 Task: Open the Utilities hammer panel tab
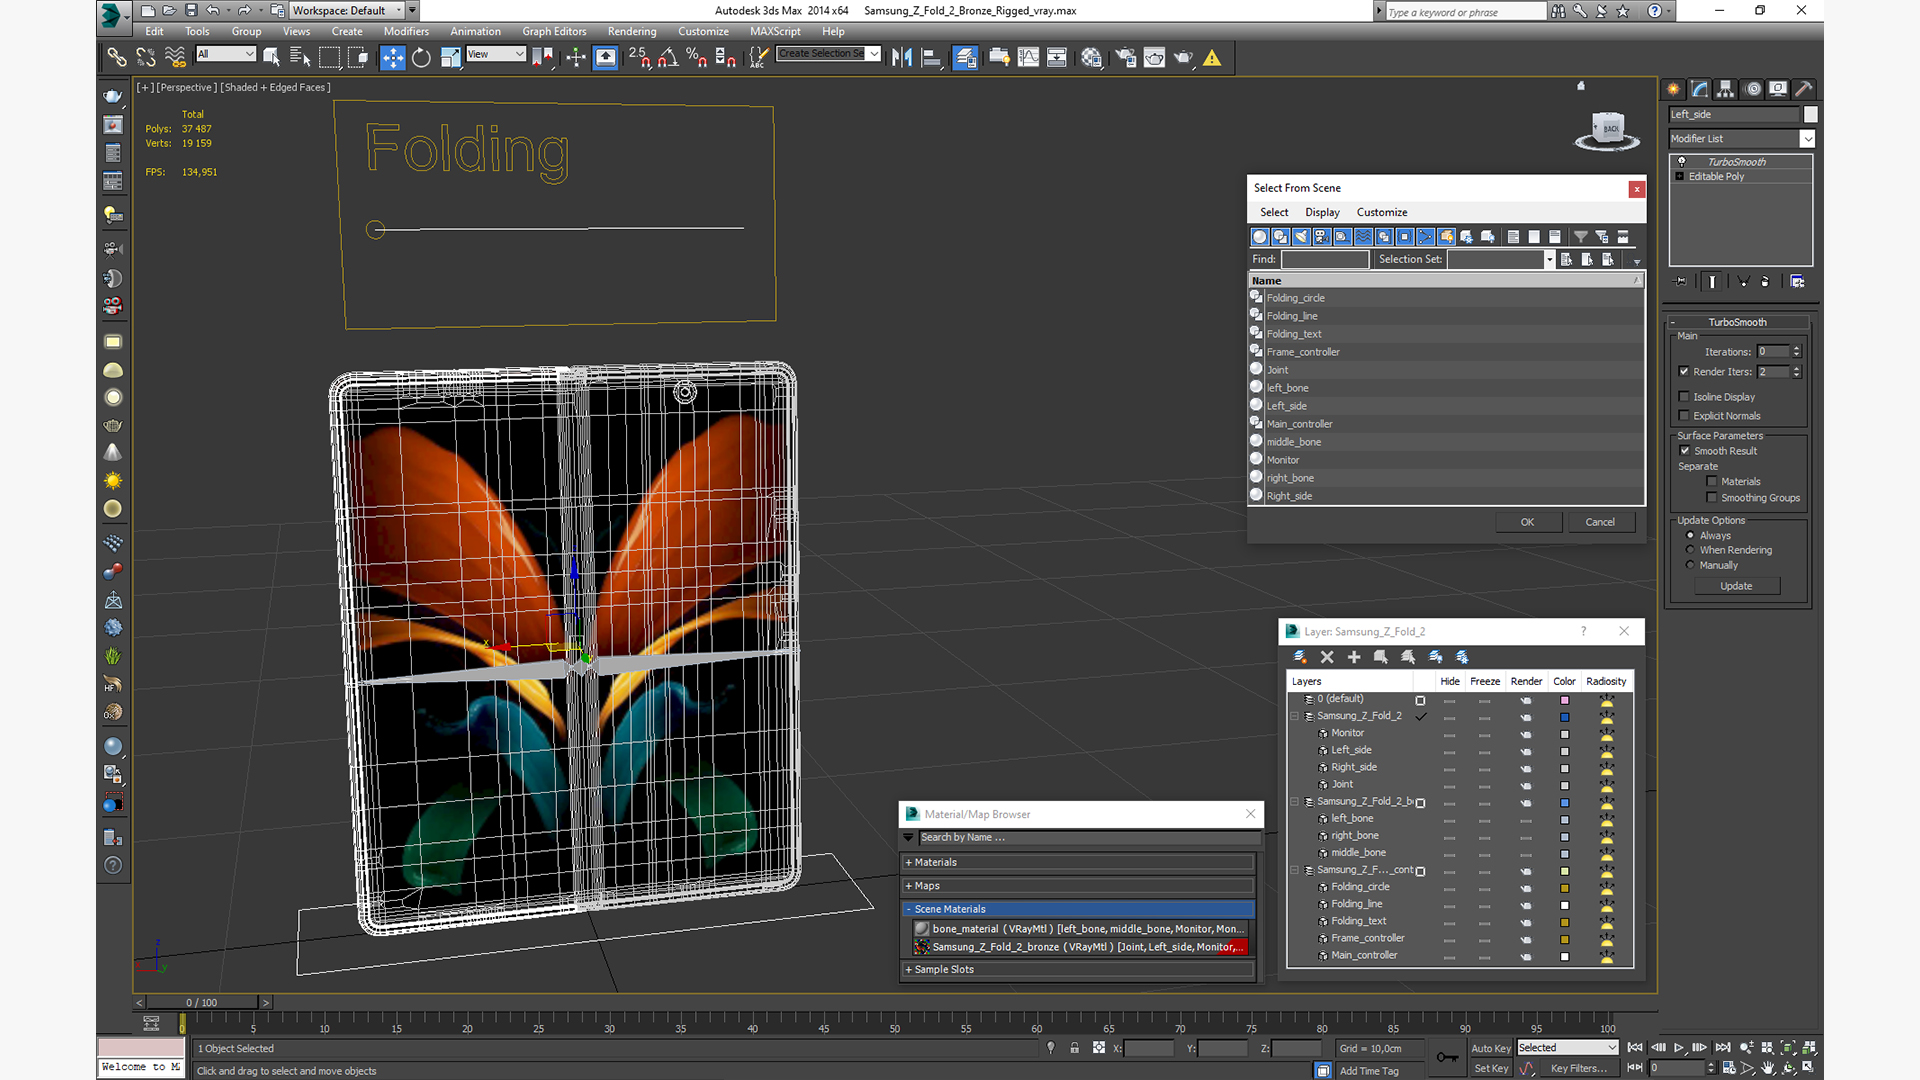[x=1804, y=89]
